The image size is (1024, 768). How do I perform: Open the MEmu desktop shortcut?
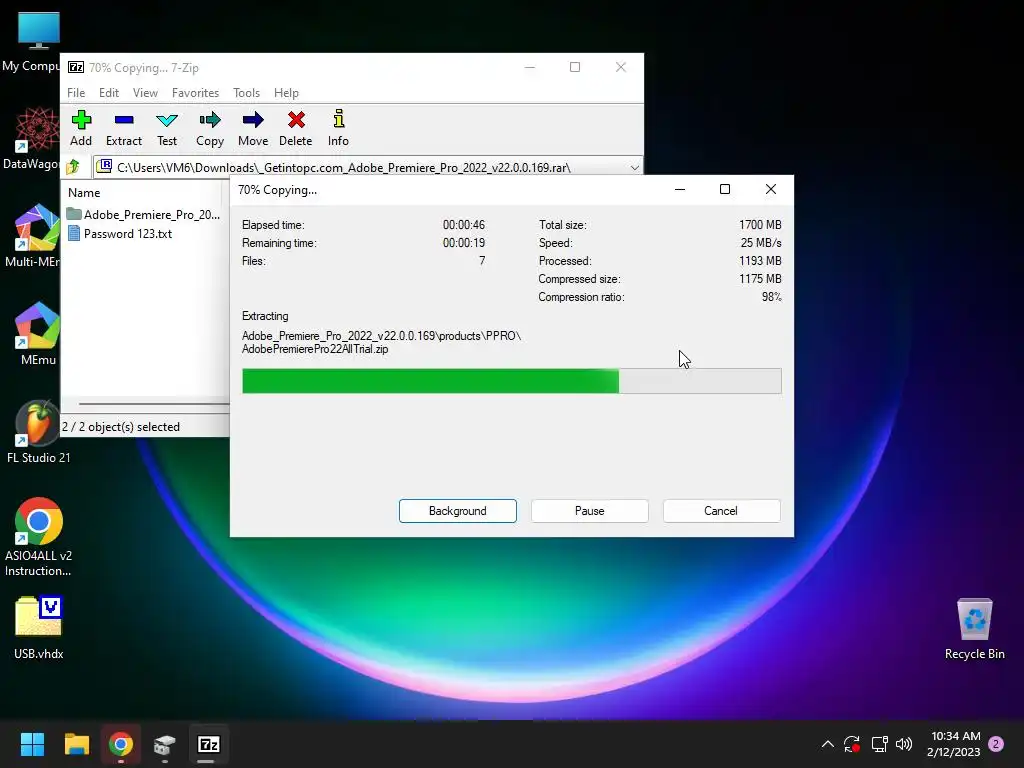tap(38, 334)
